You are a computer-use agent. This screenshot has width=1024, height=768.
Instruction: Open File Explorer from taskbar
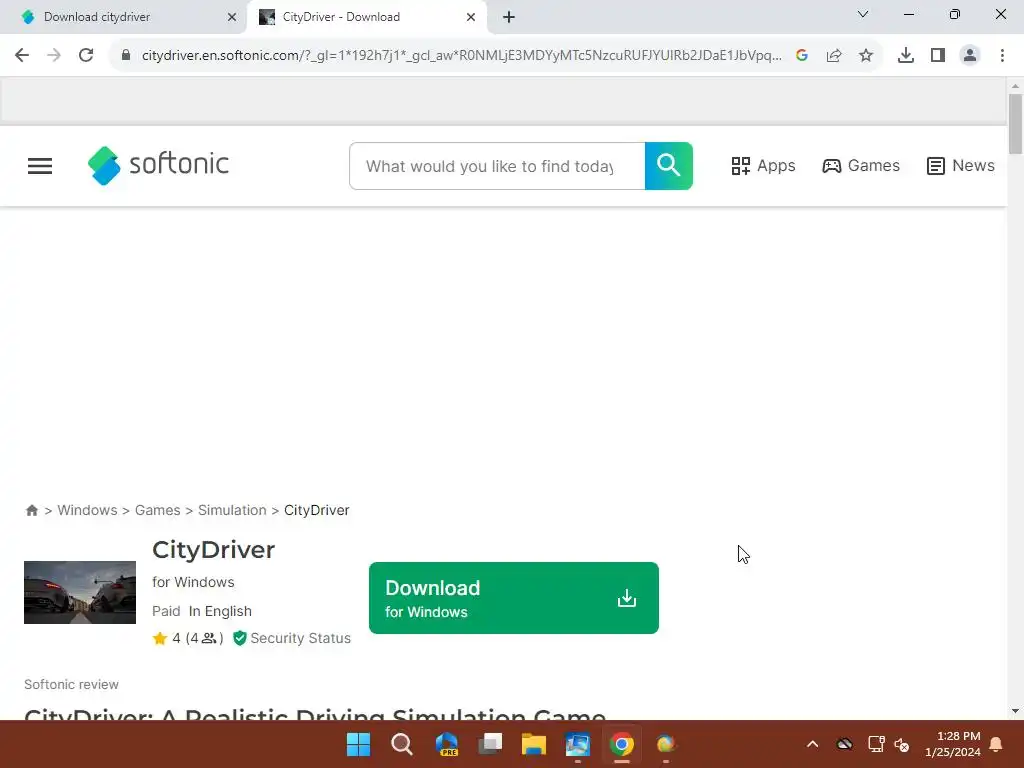coord(534,744)
